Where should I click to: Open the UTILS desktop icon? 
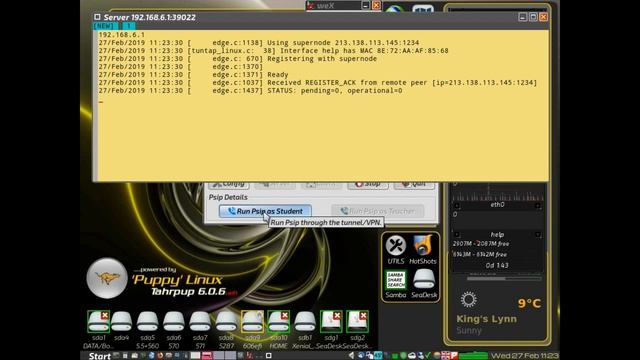[396, 250]
